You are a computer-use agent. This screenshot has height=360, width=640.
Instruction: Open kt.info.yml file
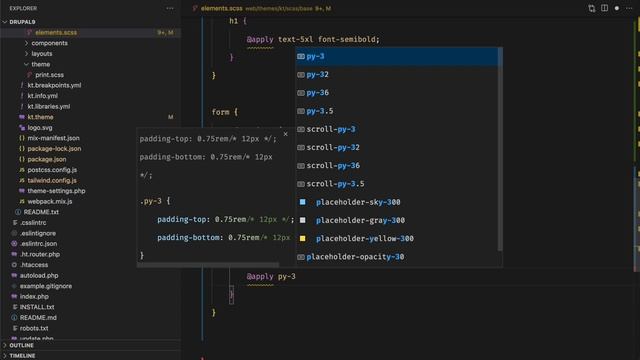tap(42, 96)
